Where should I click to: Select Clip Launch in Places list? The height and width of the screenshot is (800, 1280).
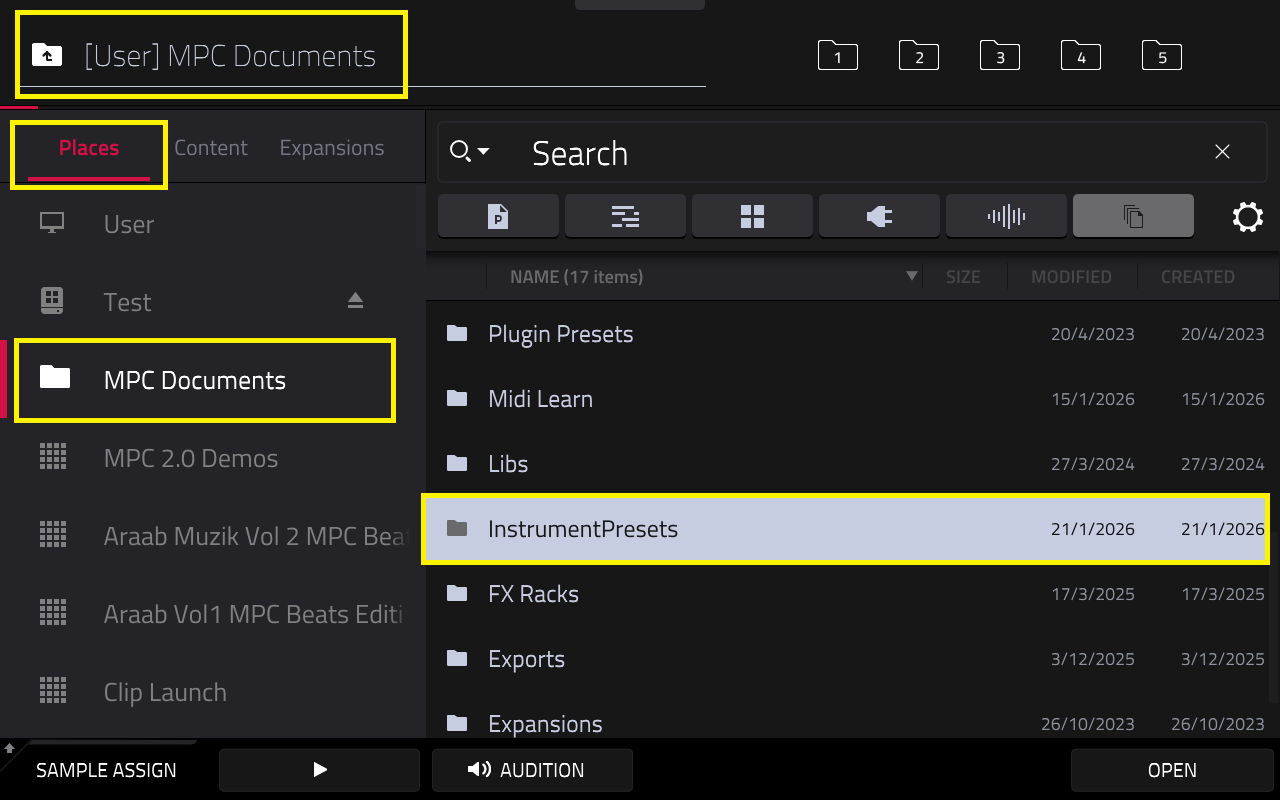(x=165, y=692)
